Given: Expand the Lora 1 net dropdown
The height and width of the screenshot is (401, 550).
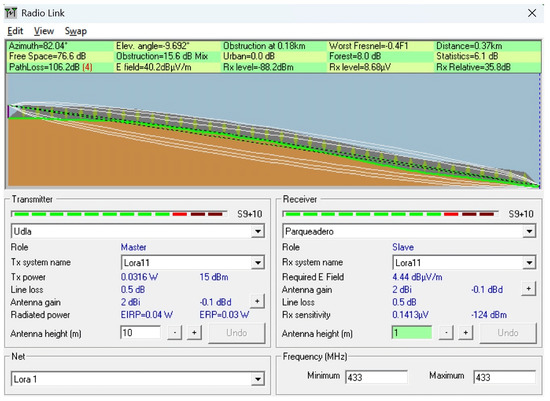Looking at the screenshot, I should [258, 379].
